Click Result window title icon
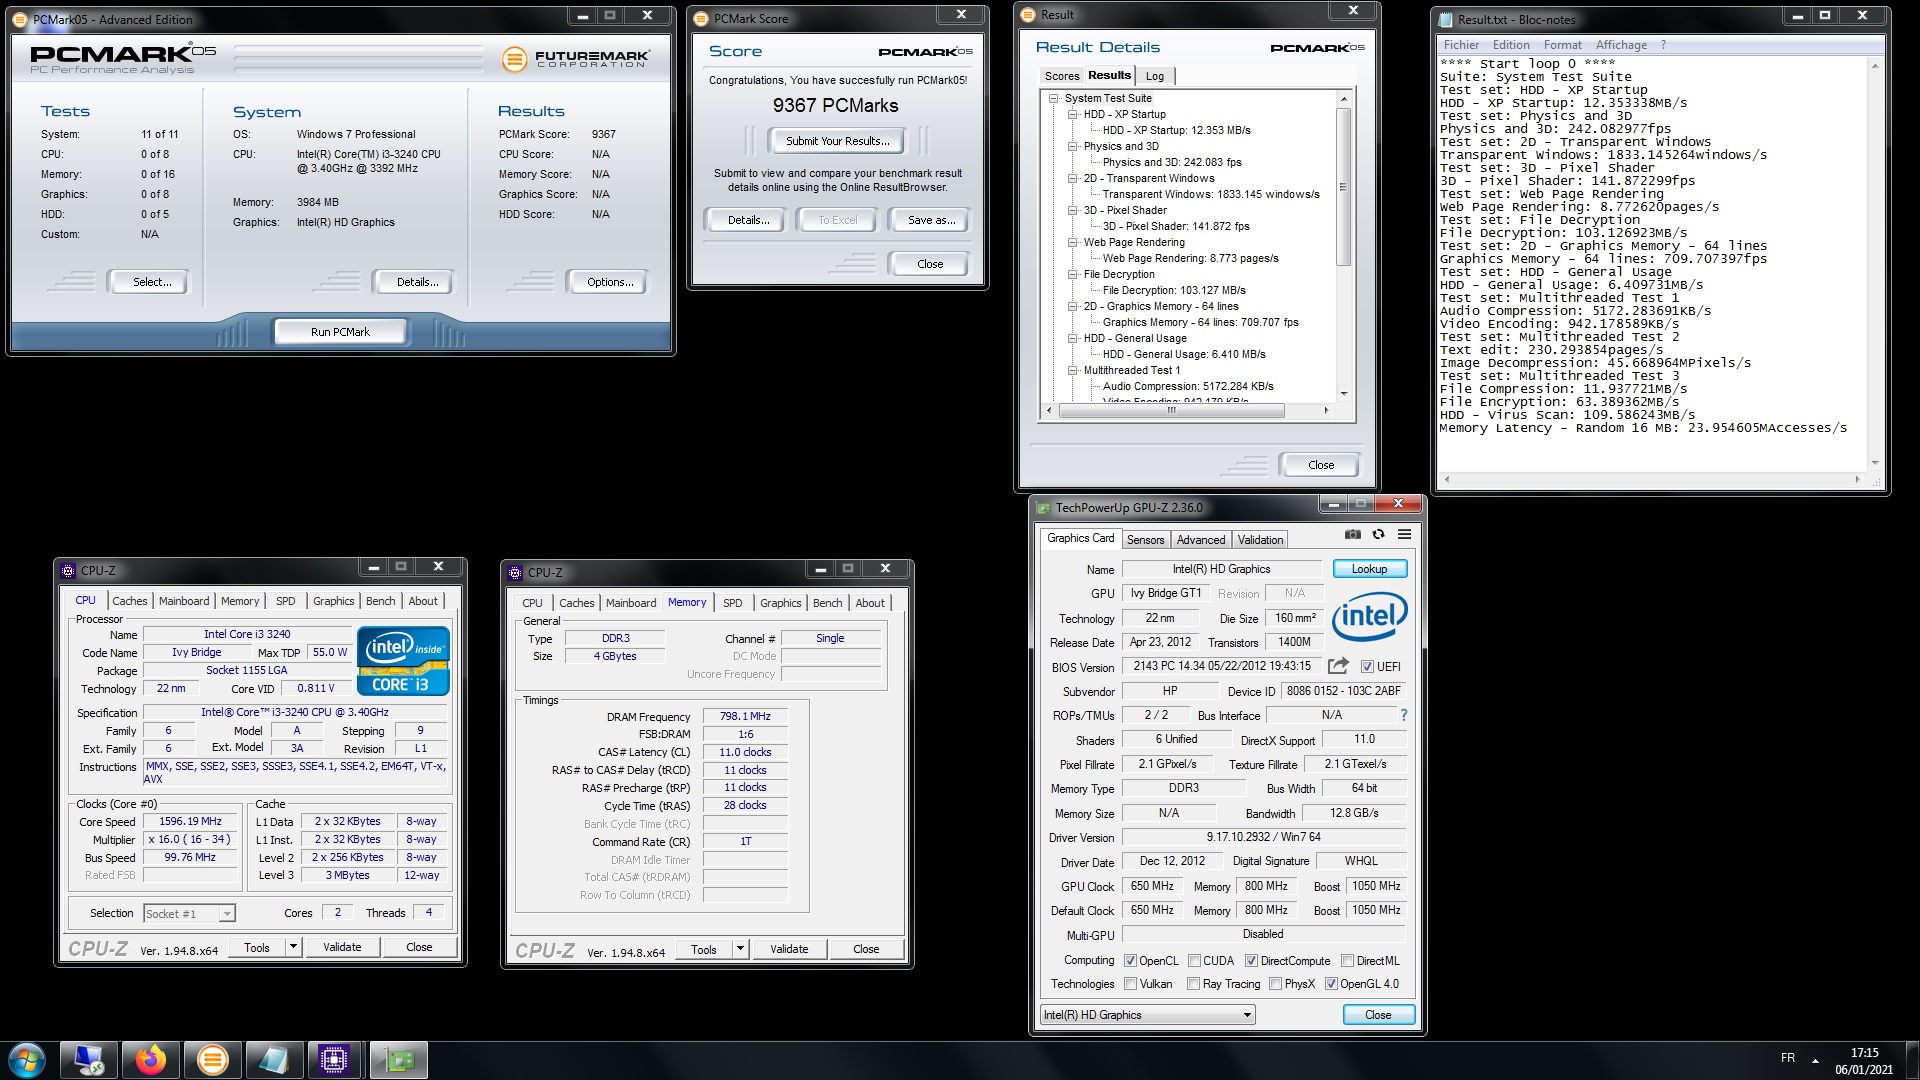Screen dimensions: 1920x1080 [x=1028, y=14]
